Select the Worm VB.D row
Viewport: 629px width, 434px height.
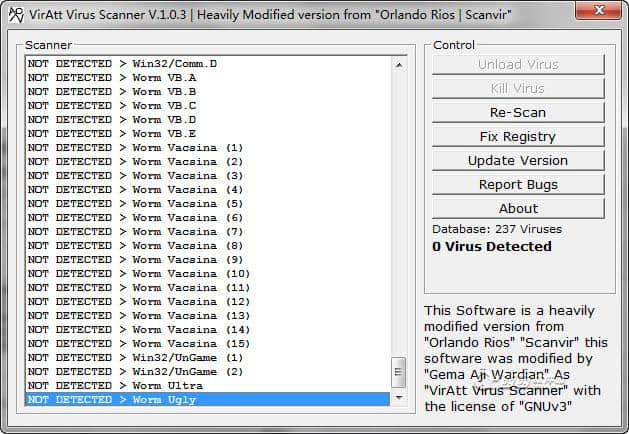208,120
